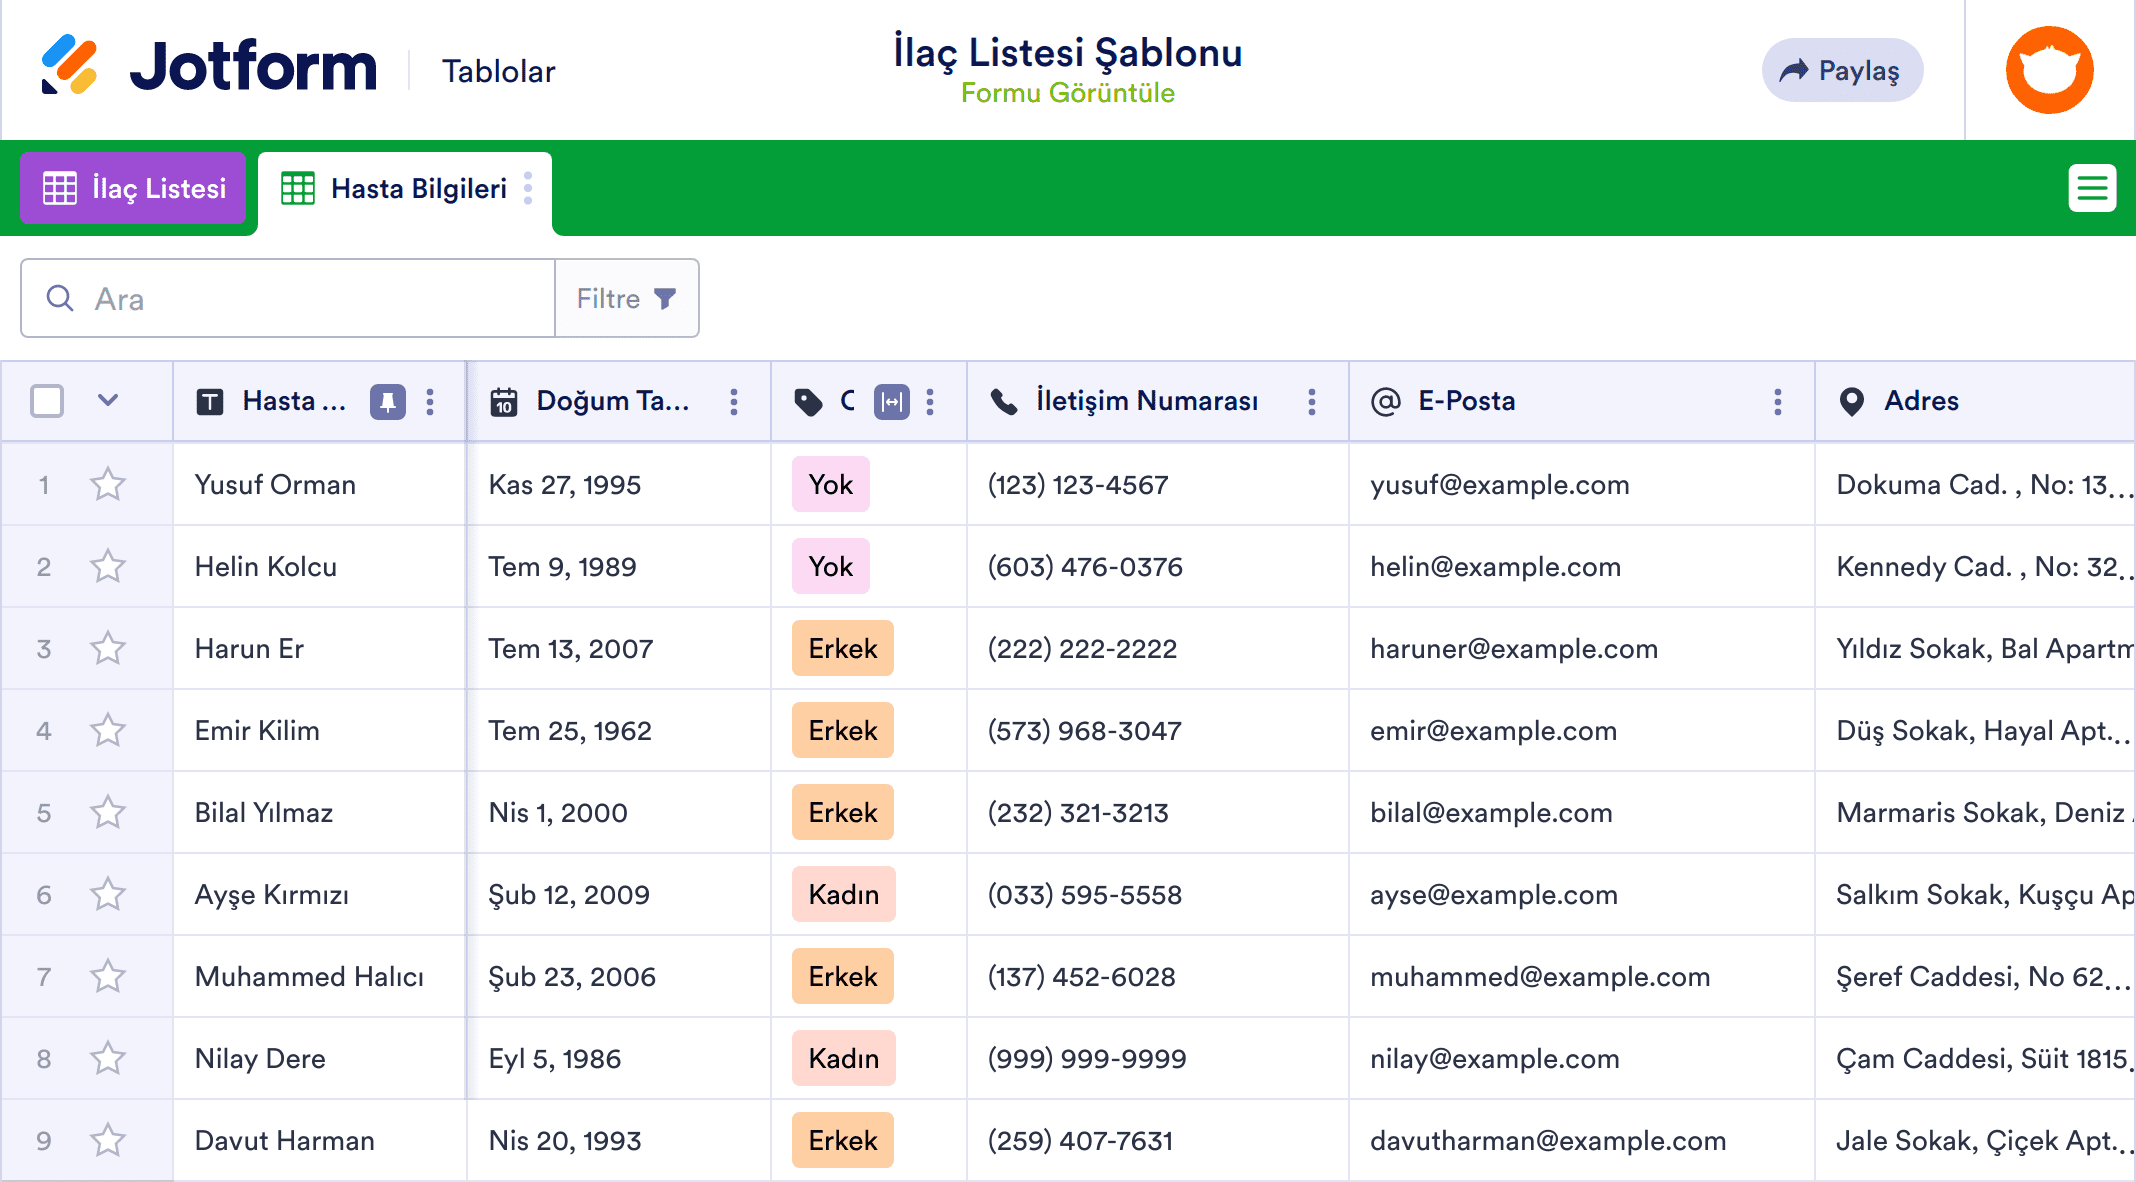Open Formu Görüntüle link
Image resolution: width=2136 pixels, height=1182 pixels.
[1068, 93]
